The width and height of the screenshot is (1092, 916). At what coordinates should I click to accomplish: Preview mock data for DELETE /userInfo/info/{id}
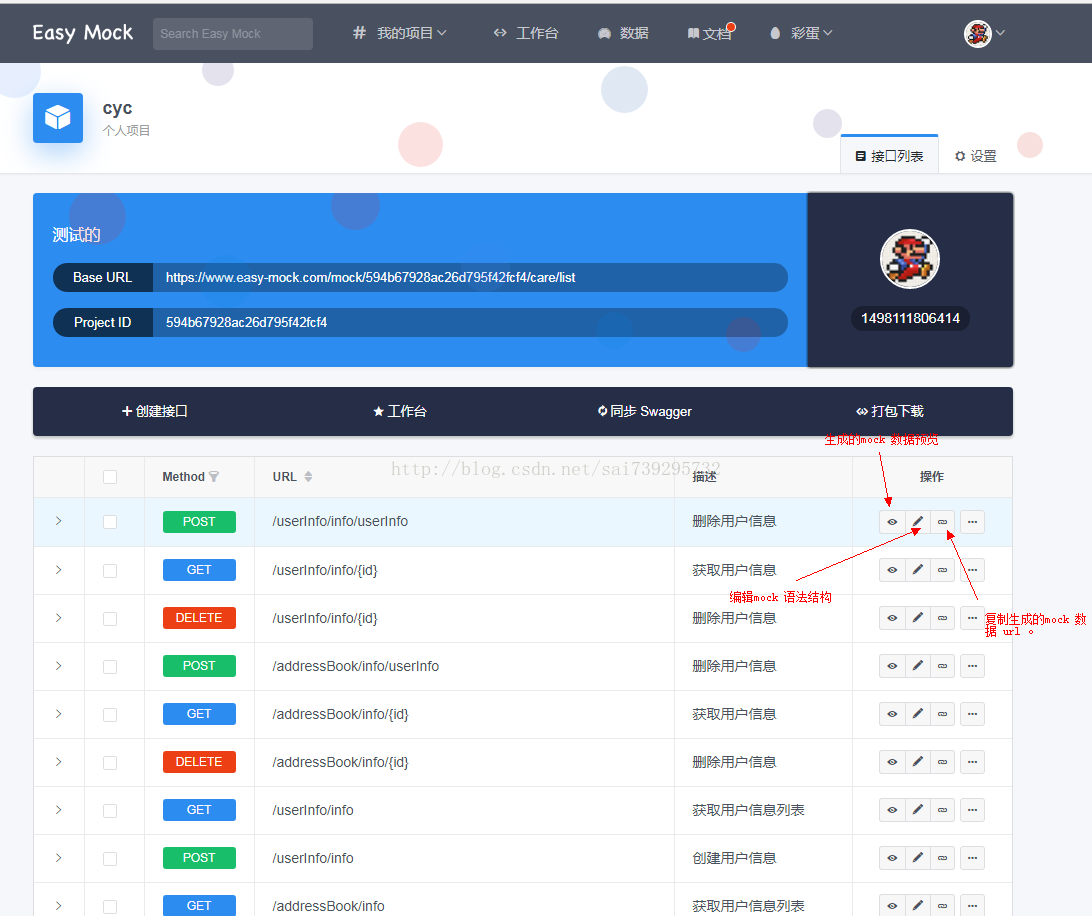[891, 618]
